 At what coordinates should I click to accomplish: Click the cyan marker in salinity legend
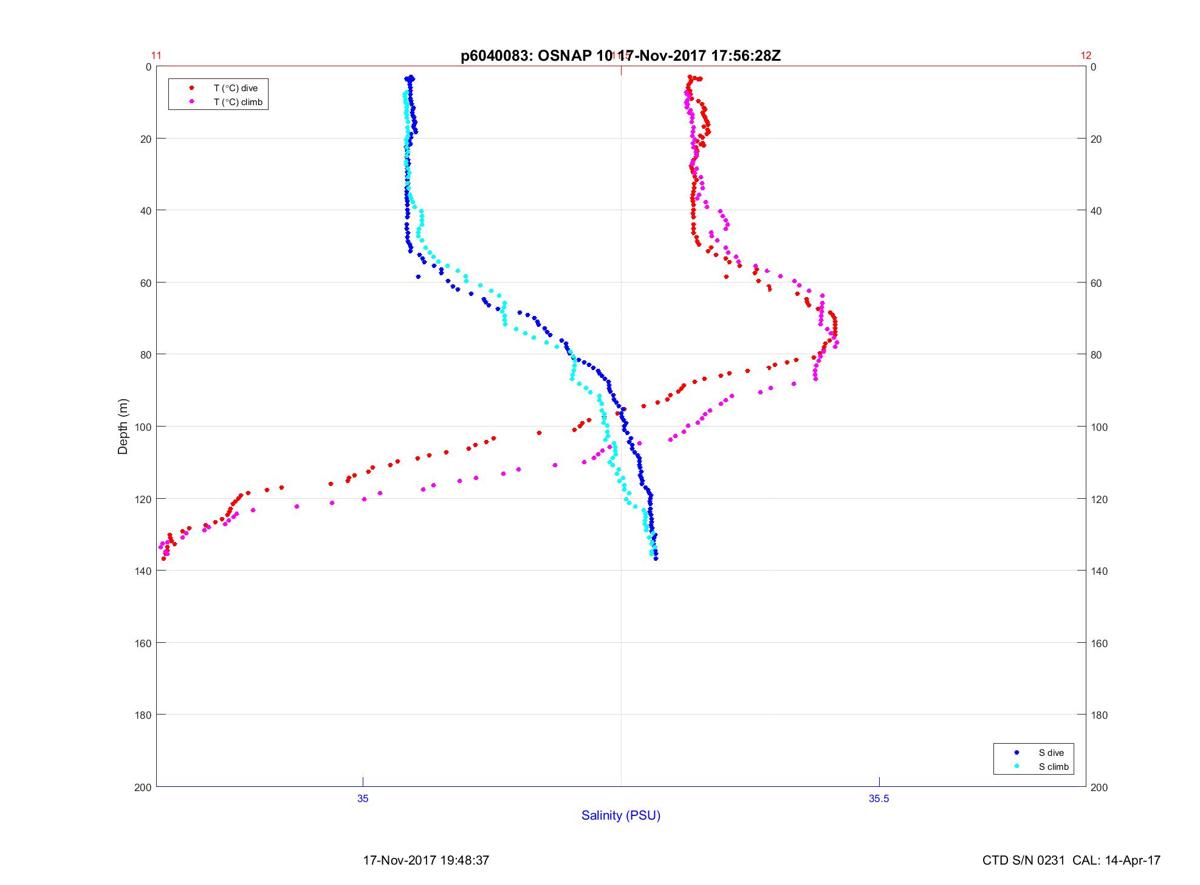[x=1016, y=766]
